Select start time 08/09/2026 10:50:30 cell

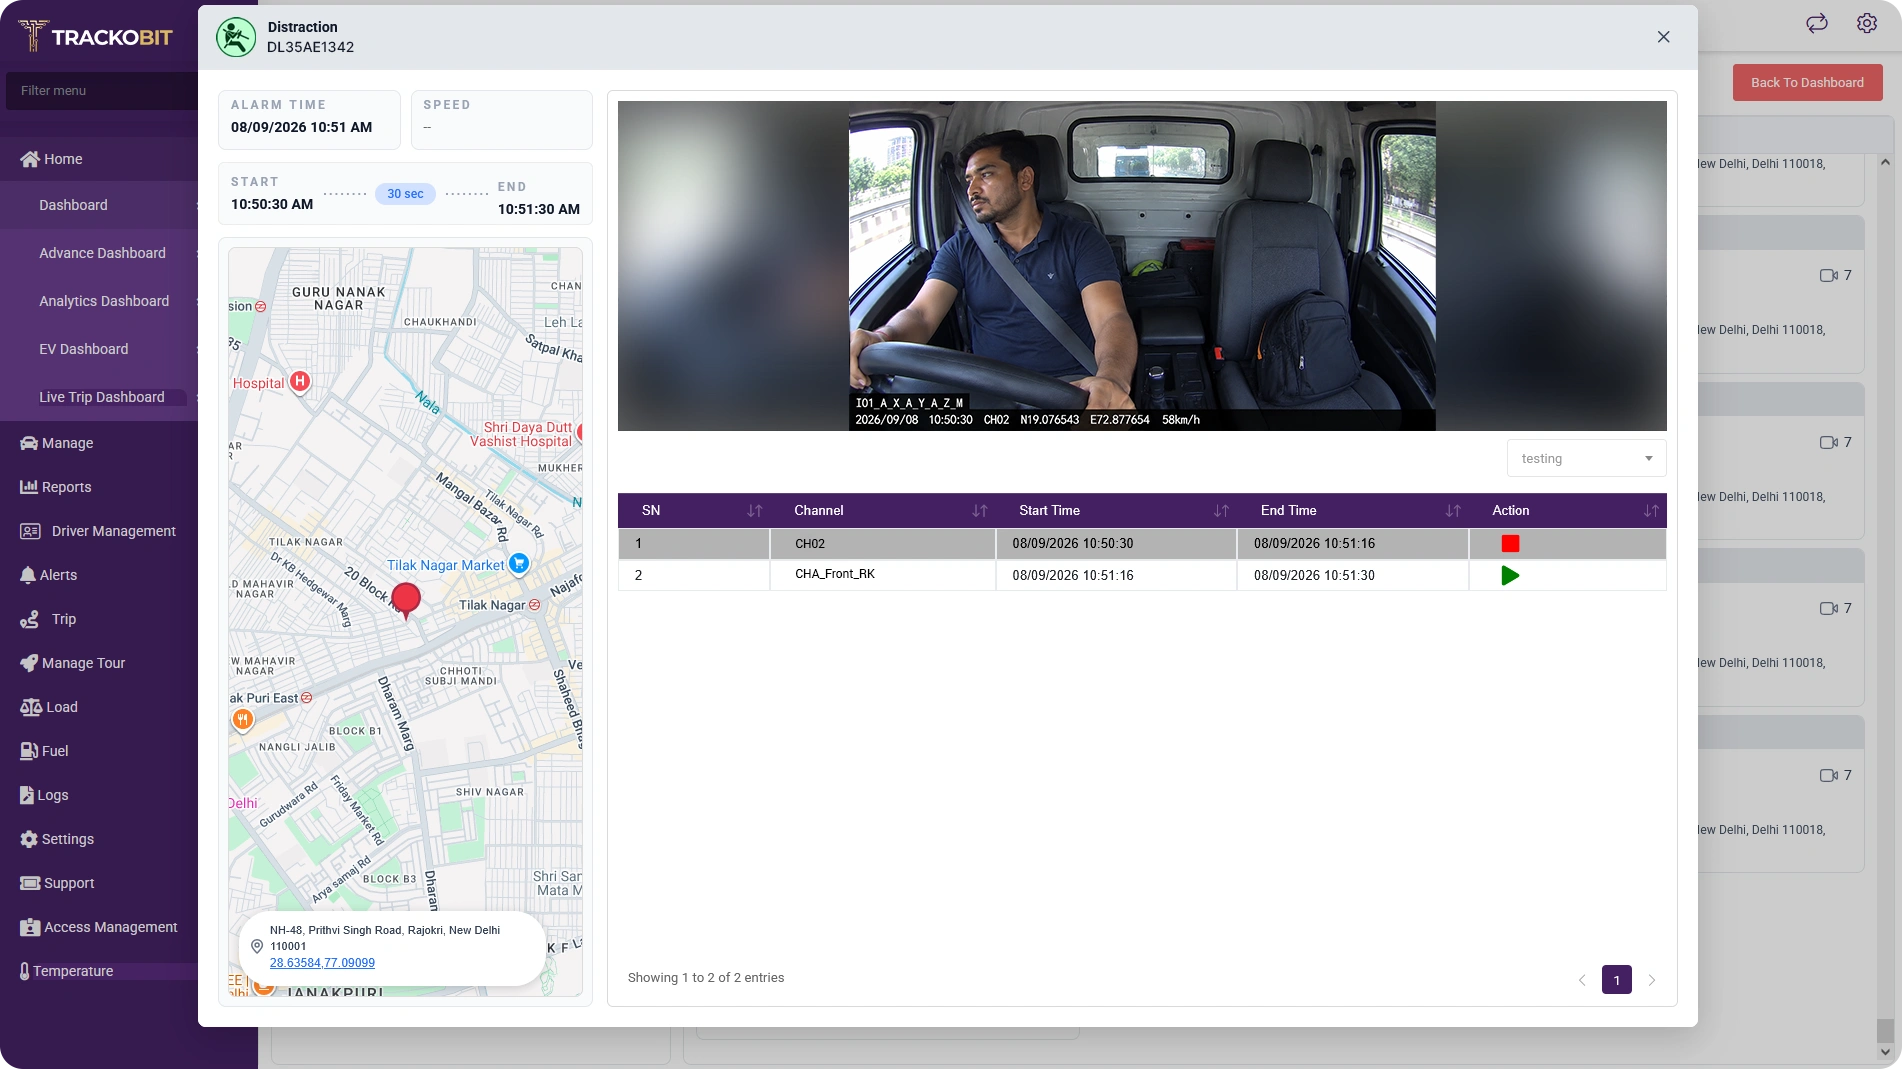[x=1116, y=544]
